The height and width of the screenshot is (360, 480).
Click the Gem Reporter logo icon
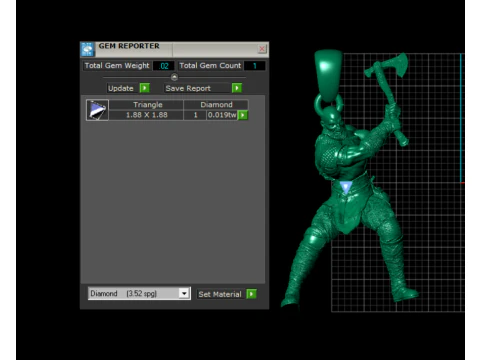point(87,49)
